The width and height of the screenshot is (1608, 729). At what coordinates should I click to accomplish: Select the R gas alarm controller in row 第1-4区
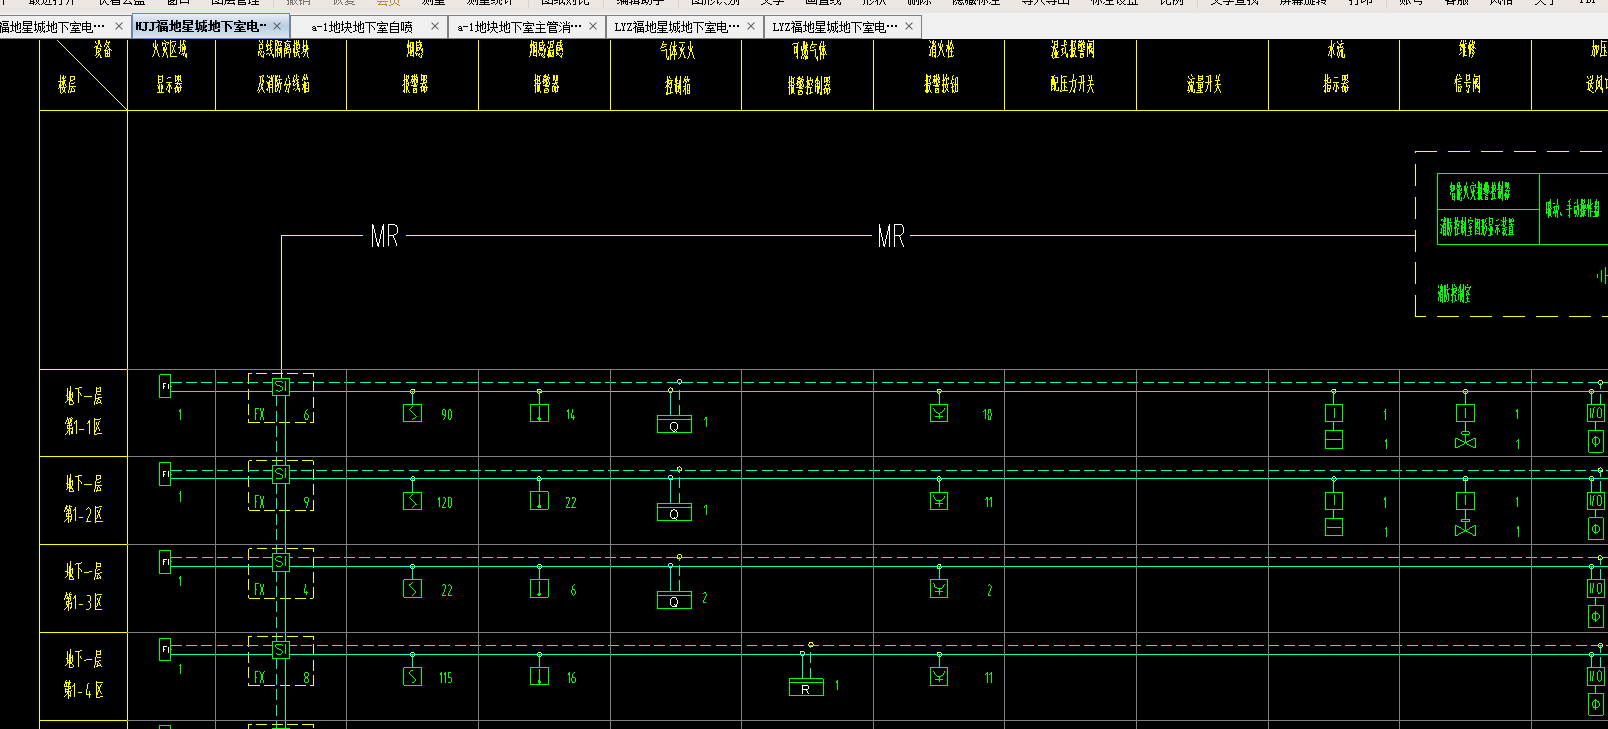point(806,688)
